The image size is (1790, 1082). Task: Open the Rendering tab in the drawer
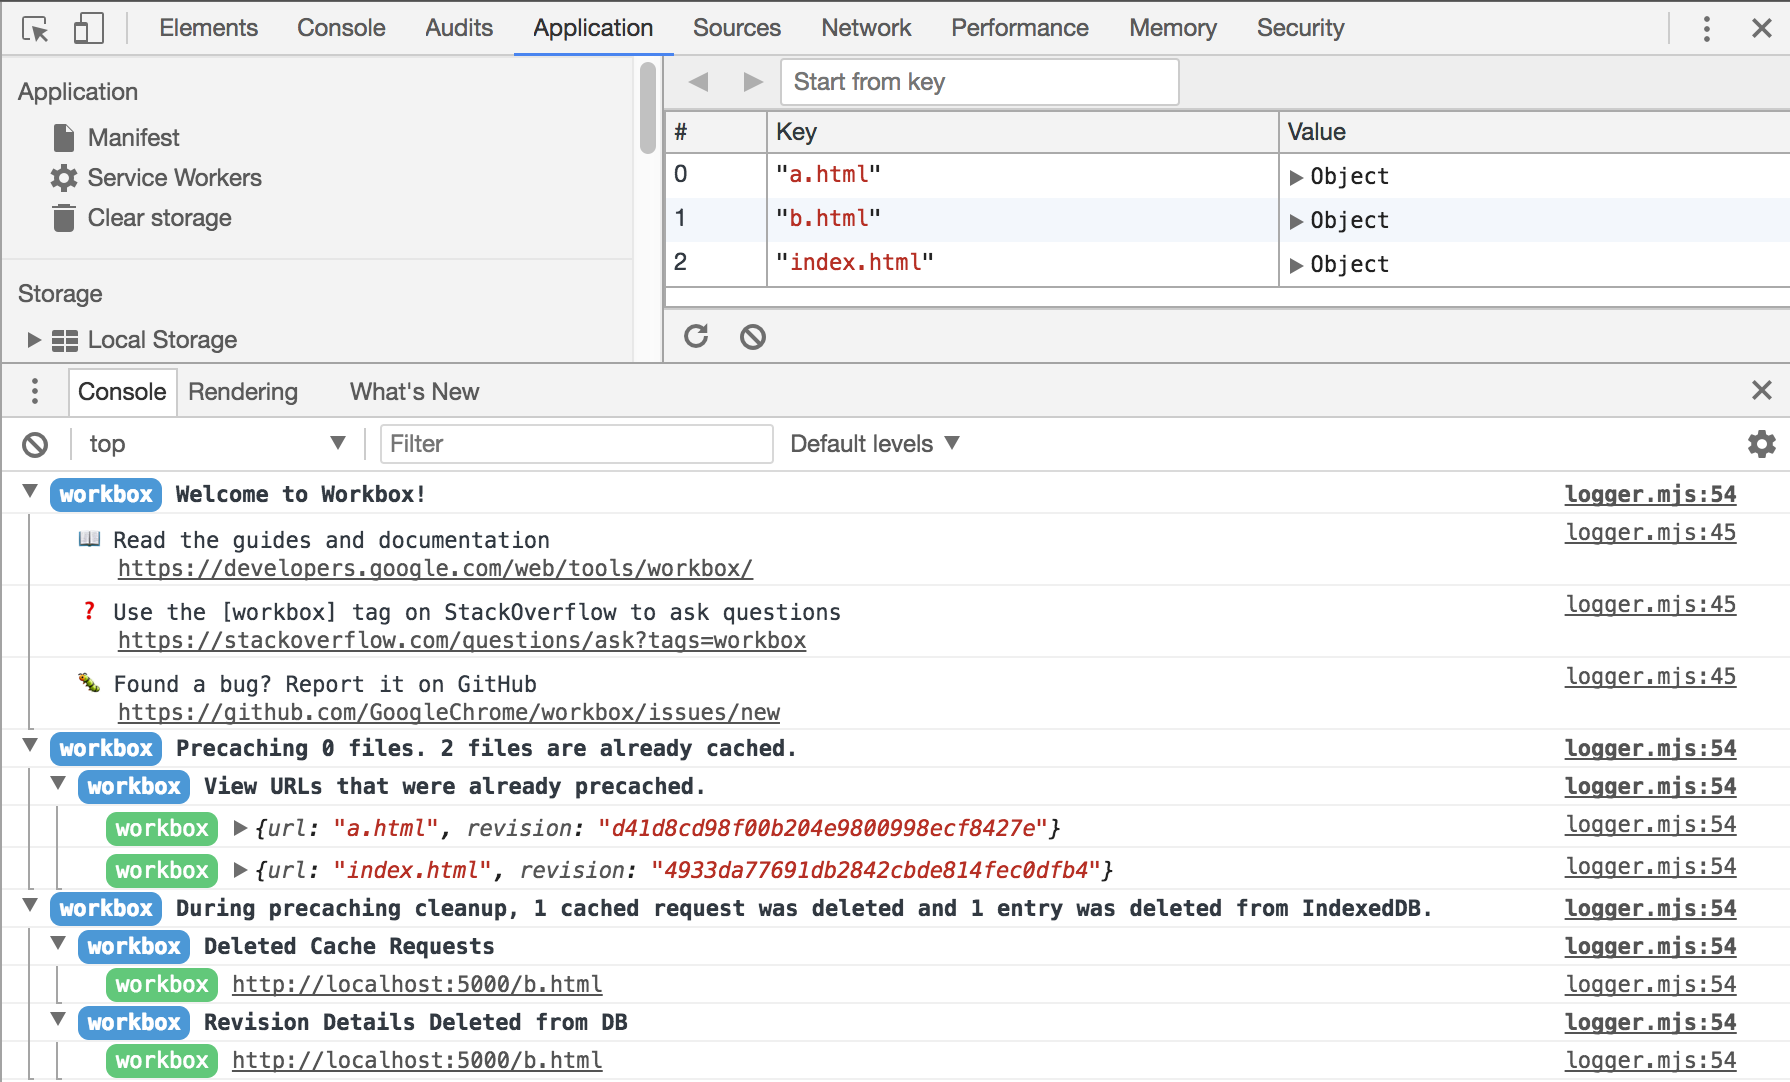point(243,391)
